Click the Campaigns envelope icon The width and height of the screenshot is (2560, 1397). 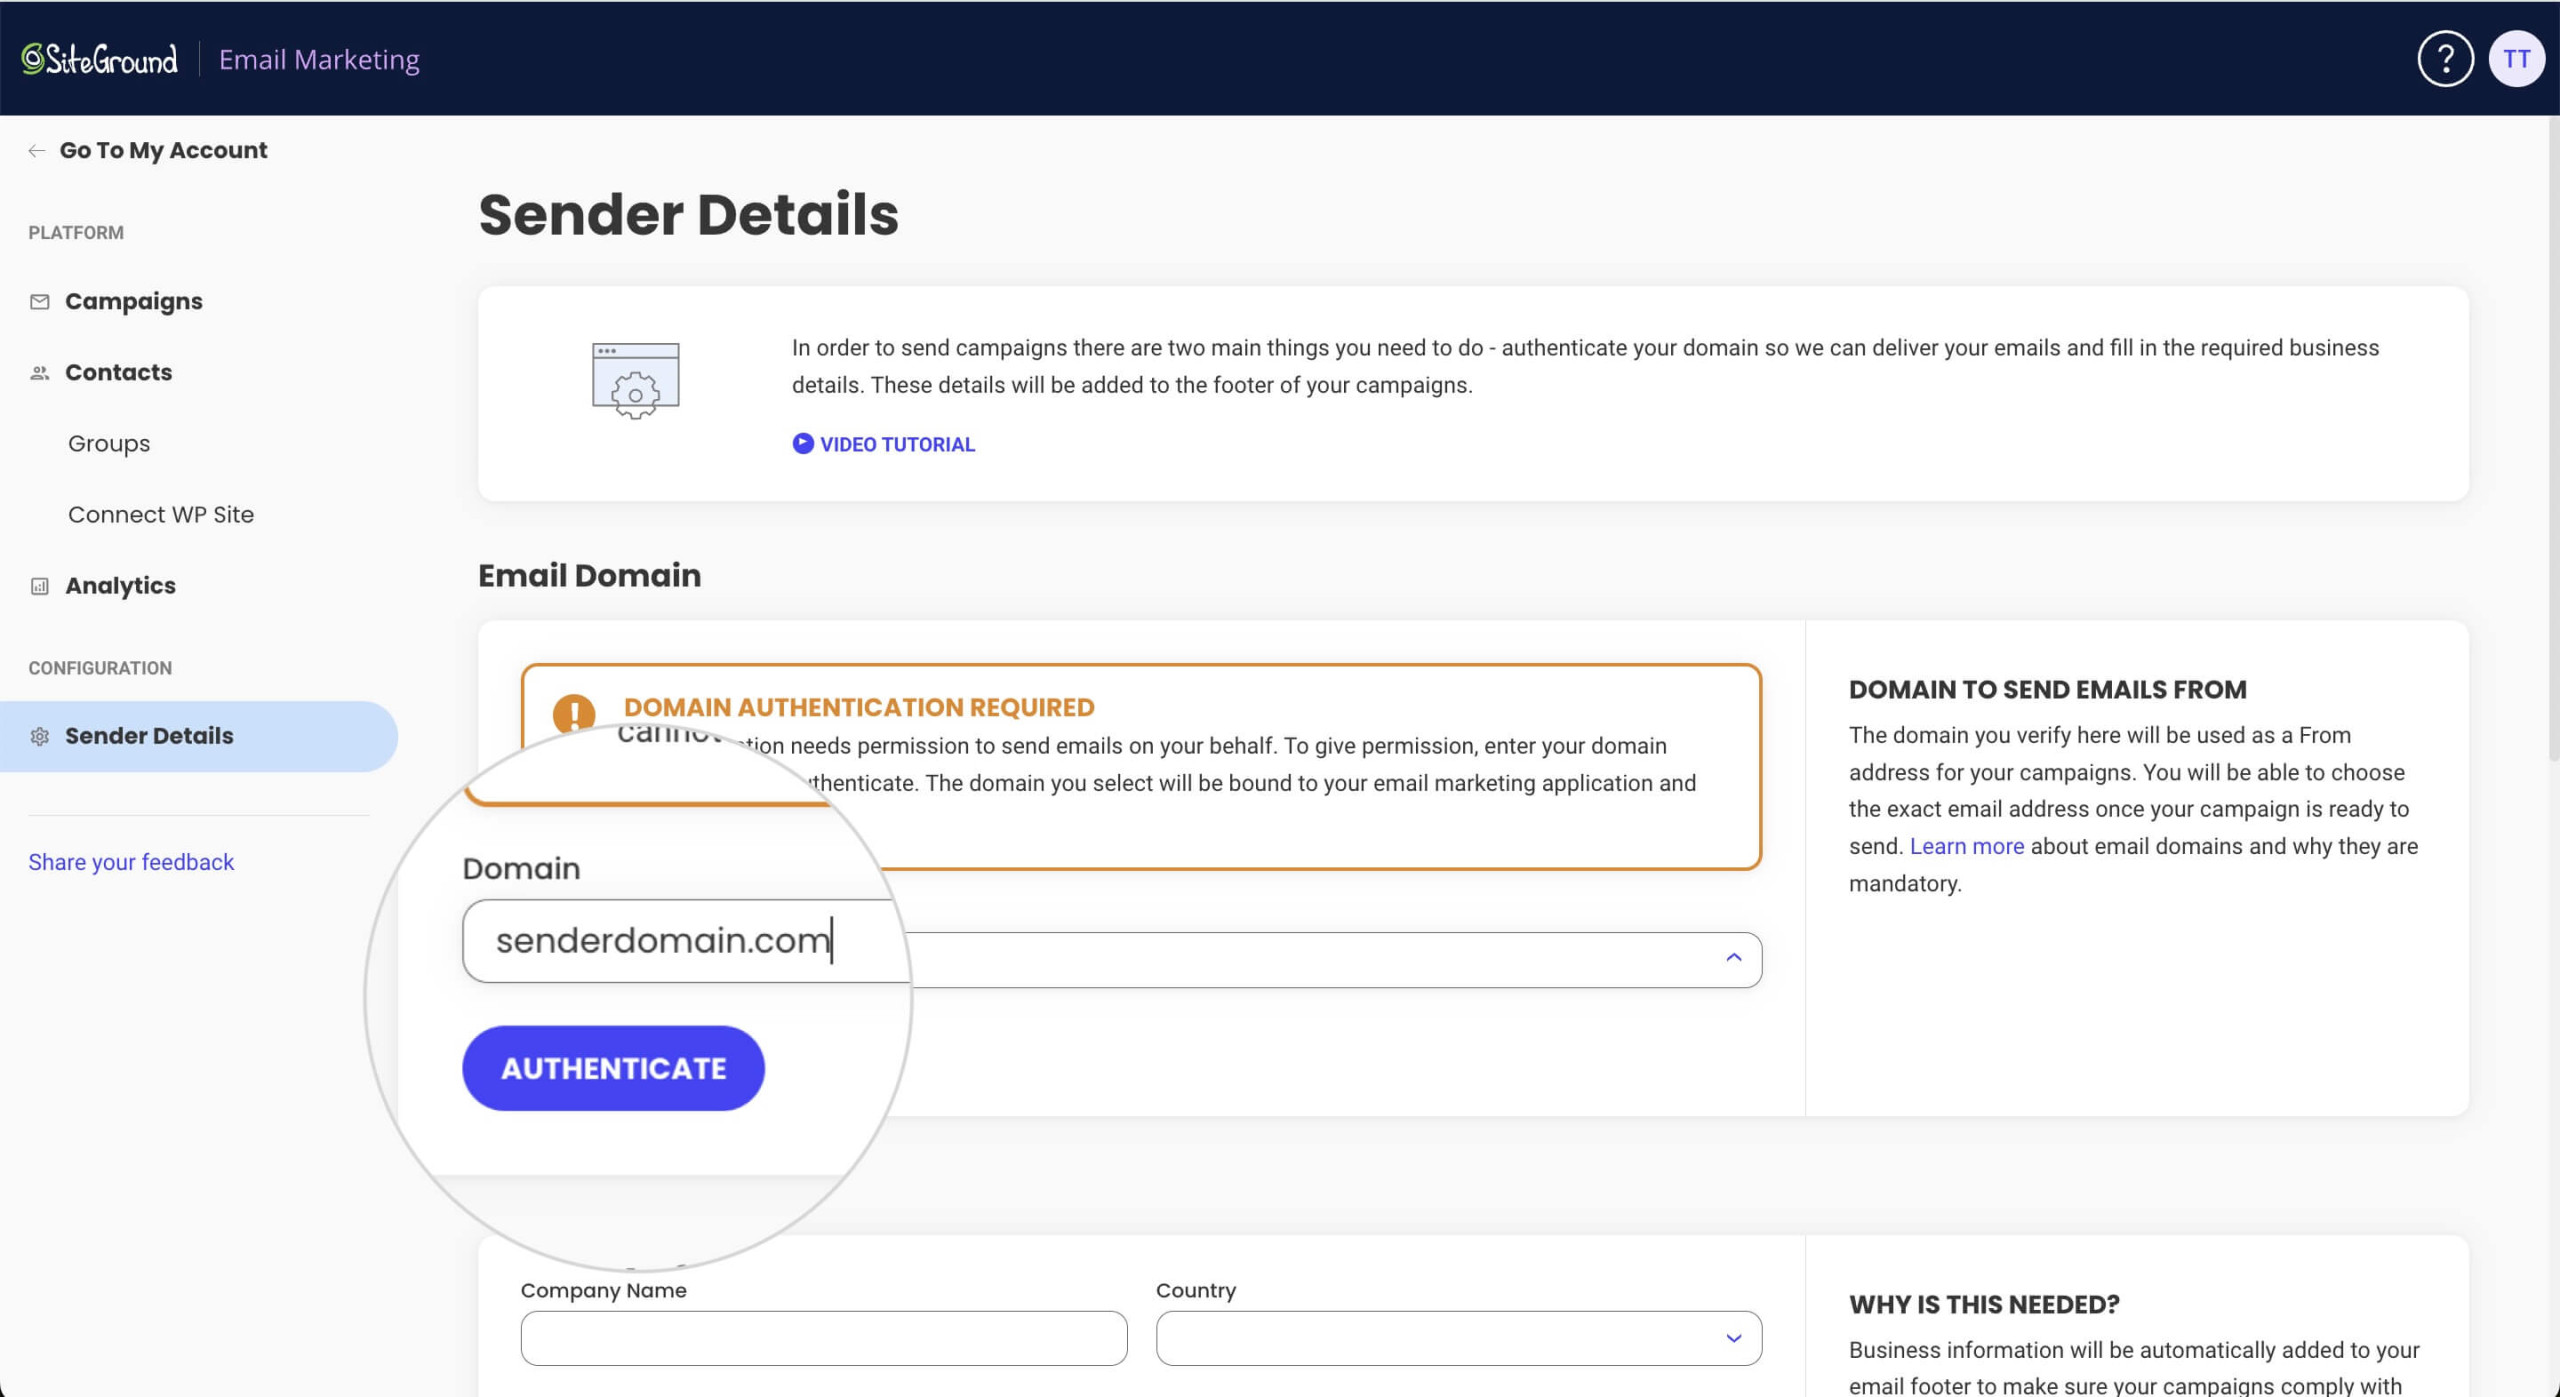pos(40,301)
